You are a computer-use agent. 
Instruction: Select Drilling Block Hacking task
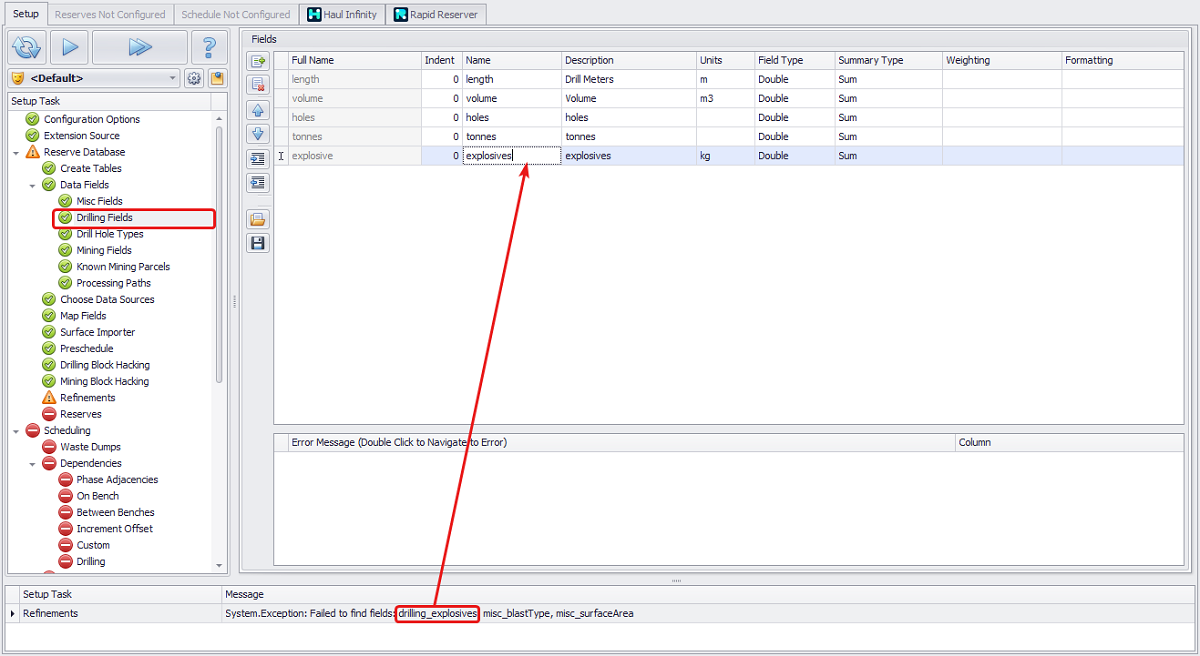[105, 365]
